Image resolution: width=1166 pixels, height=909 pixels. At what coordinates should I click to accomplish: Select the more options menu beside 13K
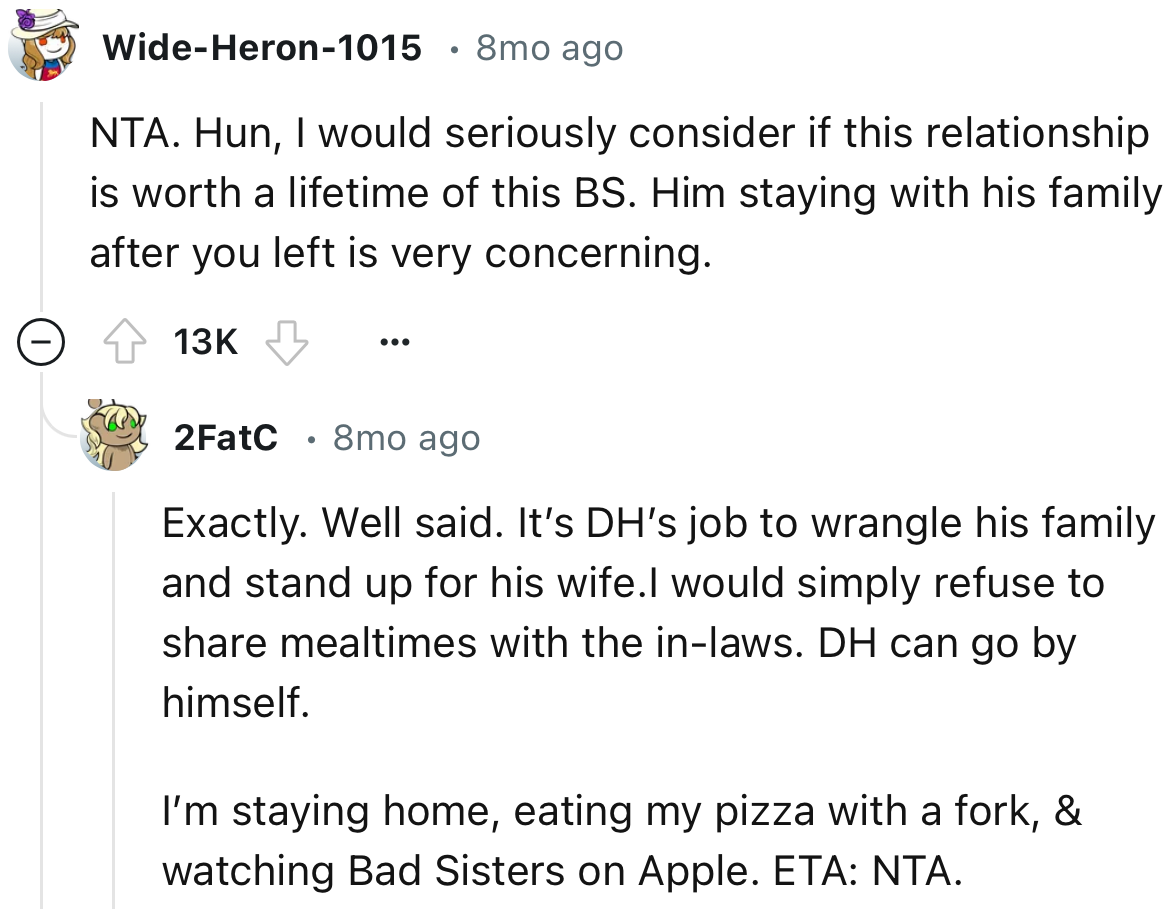pyautogui.click(x=394, y=342)
